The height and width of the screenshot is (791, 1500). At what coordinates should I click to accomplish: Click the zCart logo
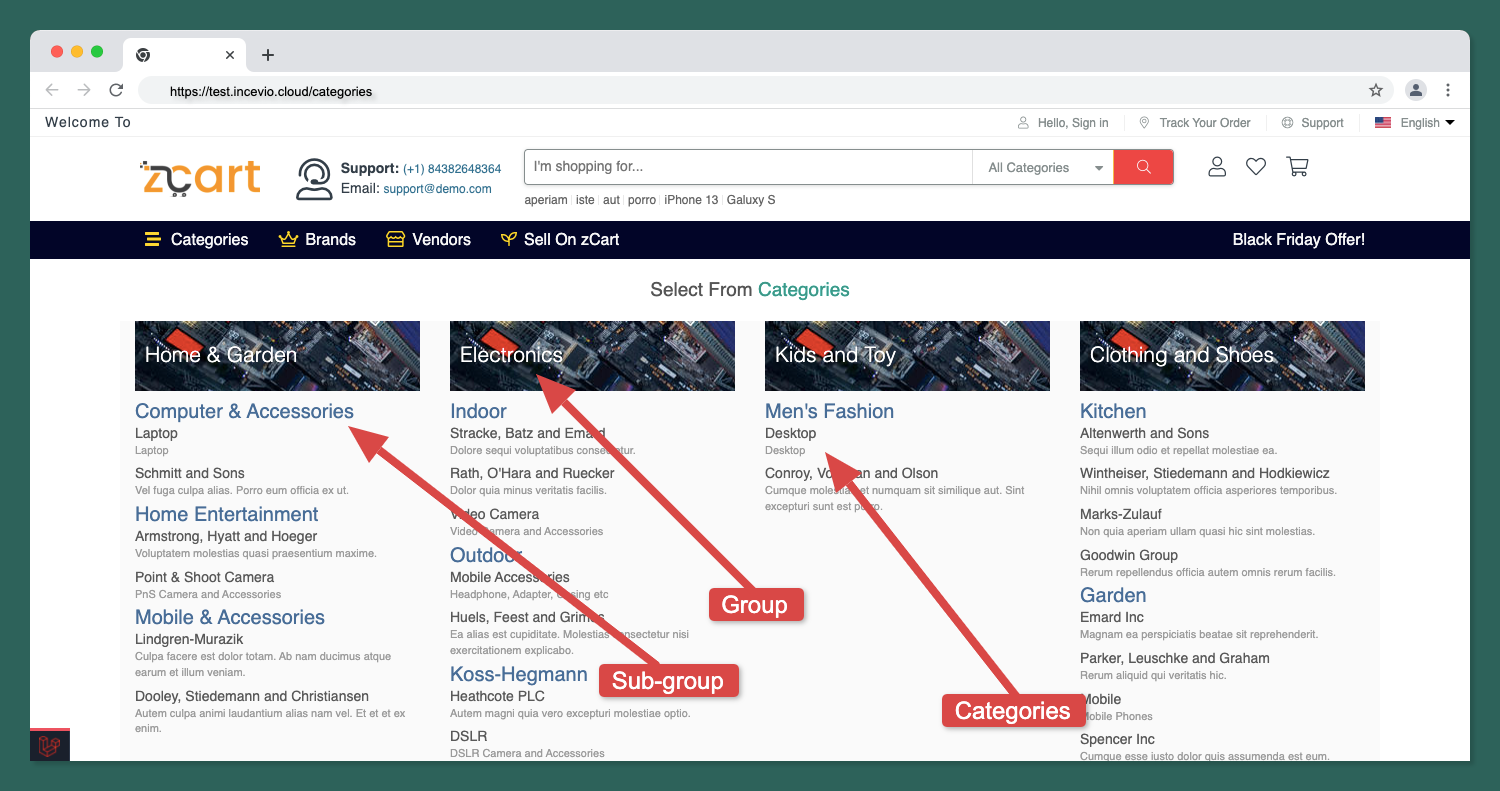[201, 178]
